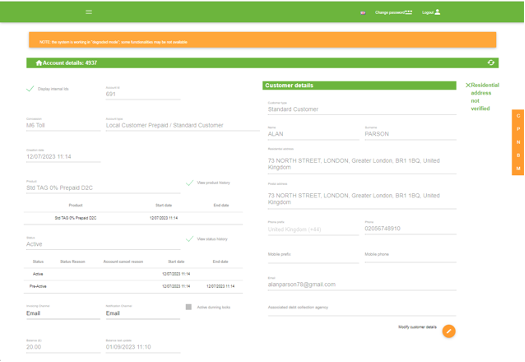Open side tab M on the orange sidebar
The height and width of the screenshot is (362, 525).
[518, 168]
